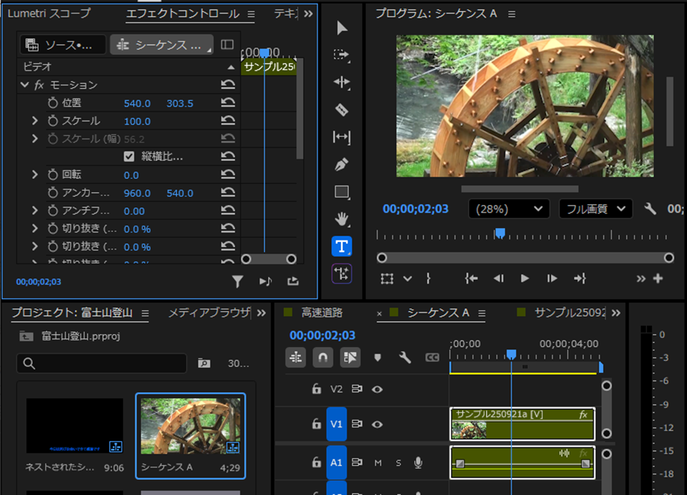Select the Hand tool
Viewport: 687px width, 495px height.
[342, 219]
